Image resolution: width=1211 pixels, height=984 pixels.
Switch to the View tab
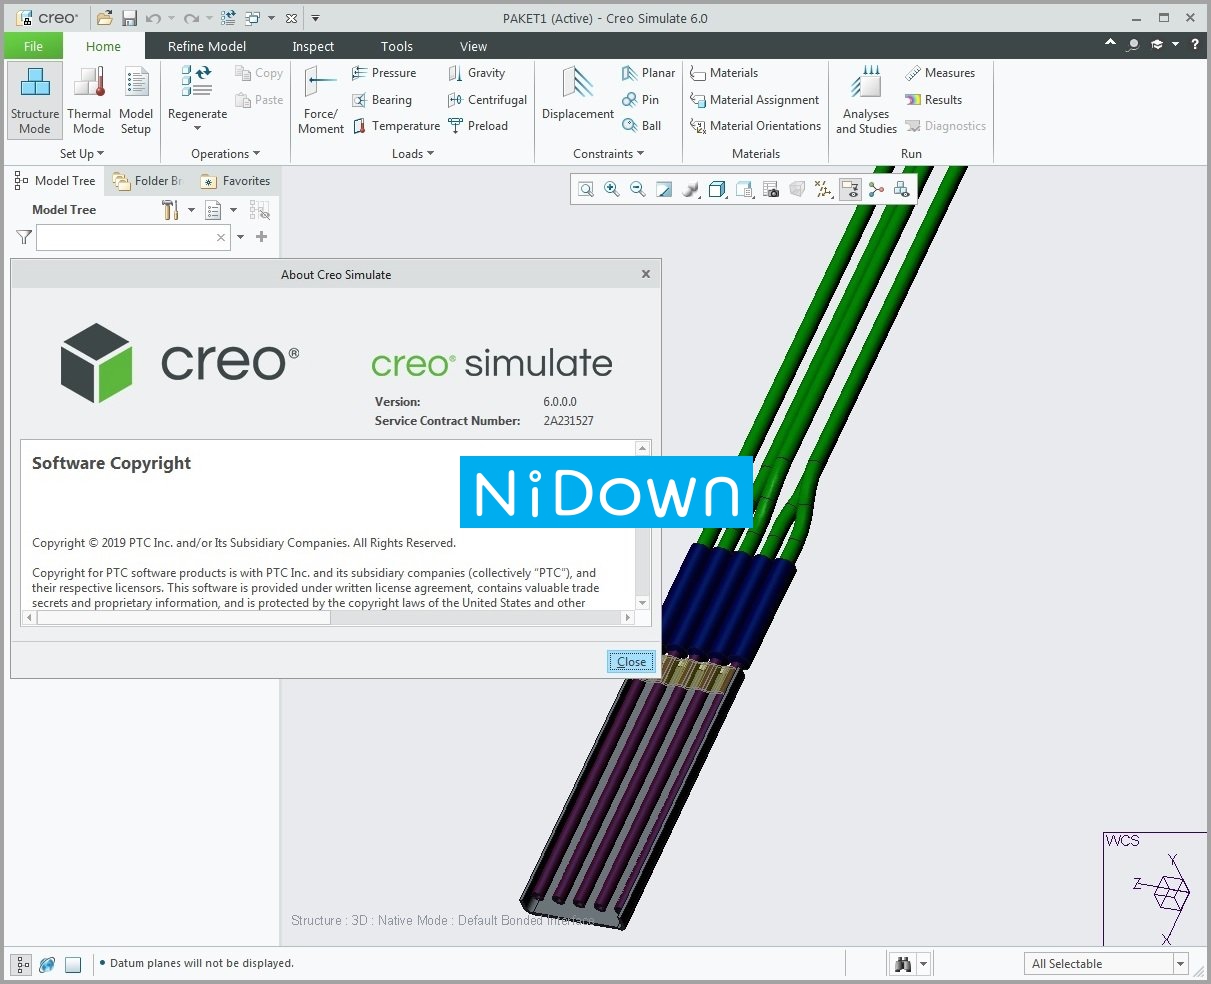(x=473, y=46)
